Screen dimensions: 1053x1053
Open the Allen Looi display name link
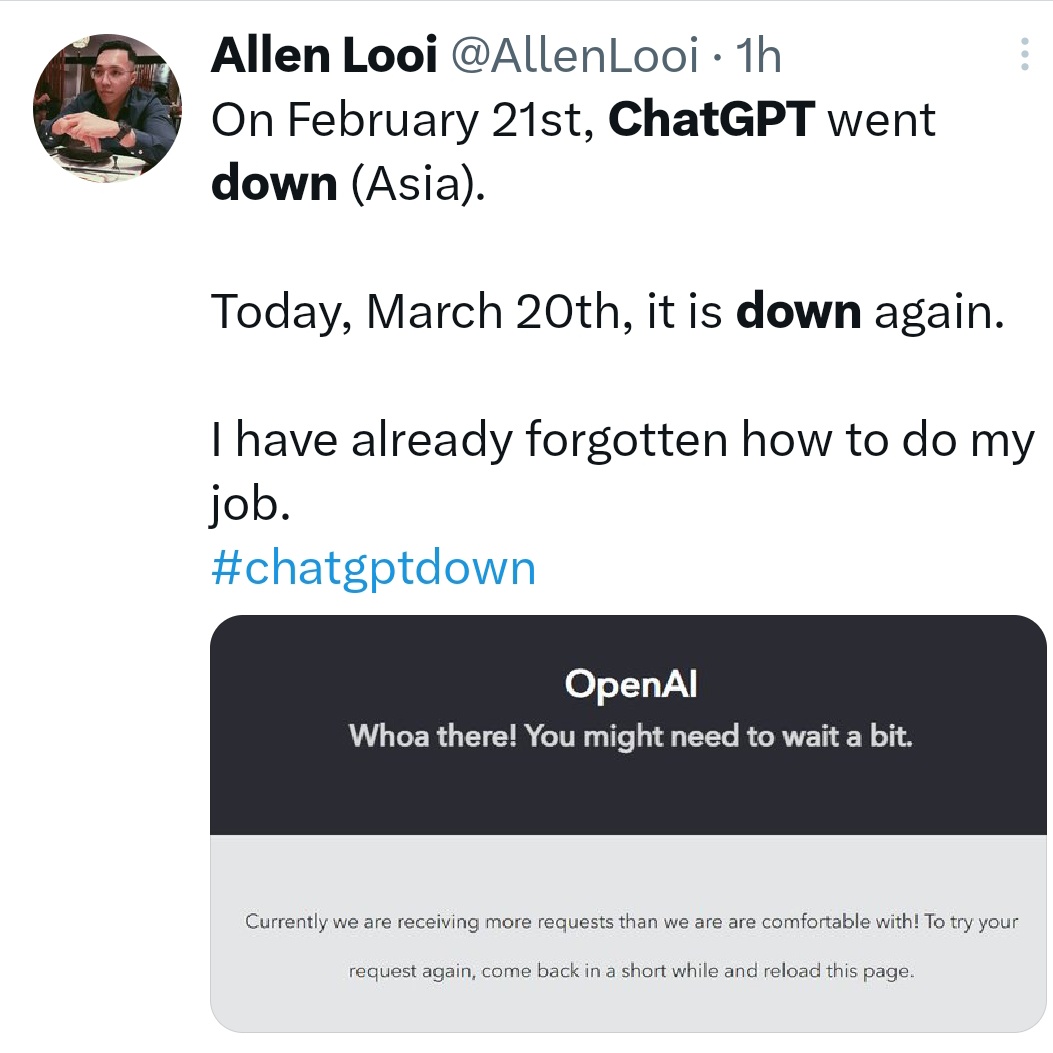323,56
